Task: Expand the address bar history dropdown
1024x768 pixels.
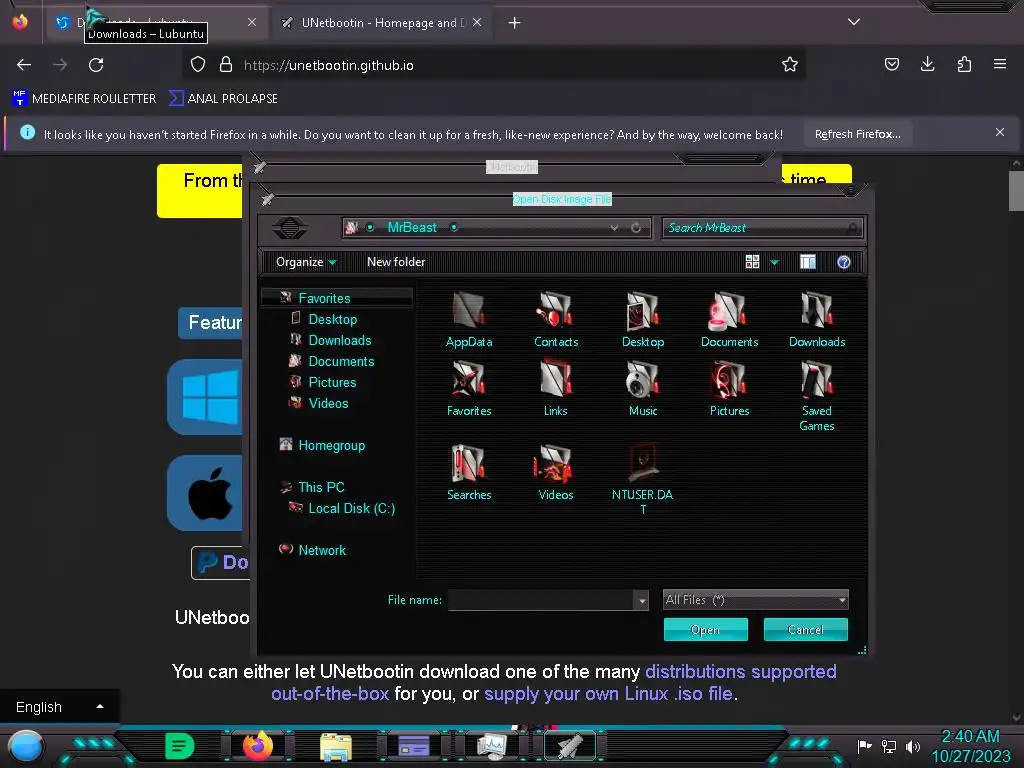Action: tap(614, 228)
